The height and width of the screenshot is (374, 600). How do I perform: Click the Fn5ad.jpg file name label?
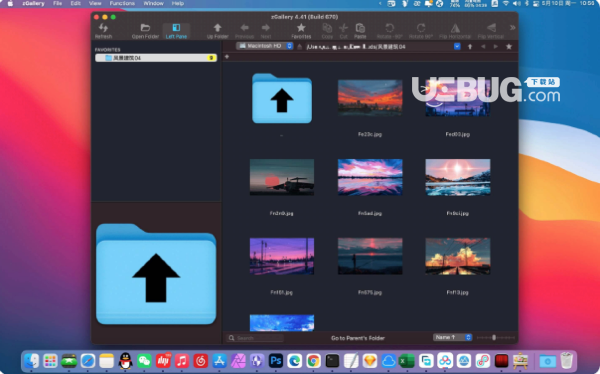pyautogui.click(x=370, y=213)
